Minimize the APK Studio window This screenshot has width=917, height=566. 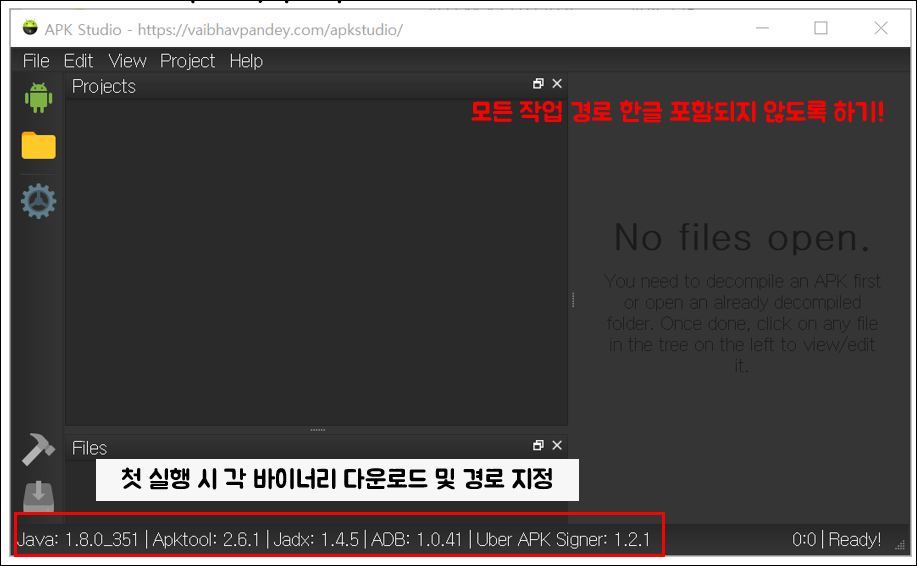coord(762,27)
